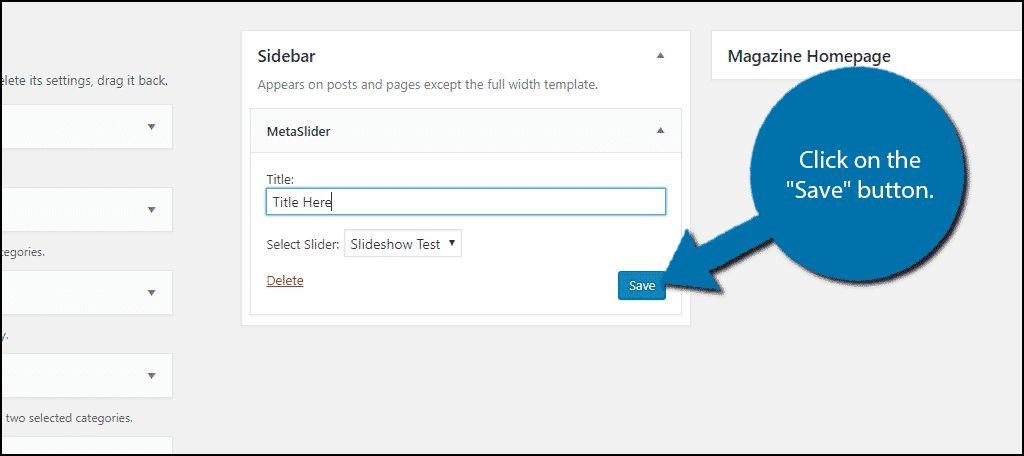This screenshot has height=456, width=1024.
Task: Click the Sidebar panel heading
Action: pos(287,56)
